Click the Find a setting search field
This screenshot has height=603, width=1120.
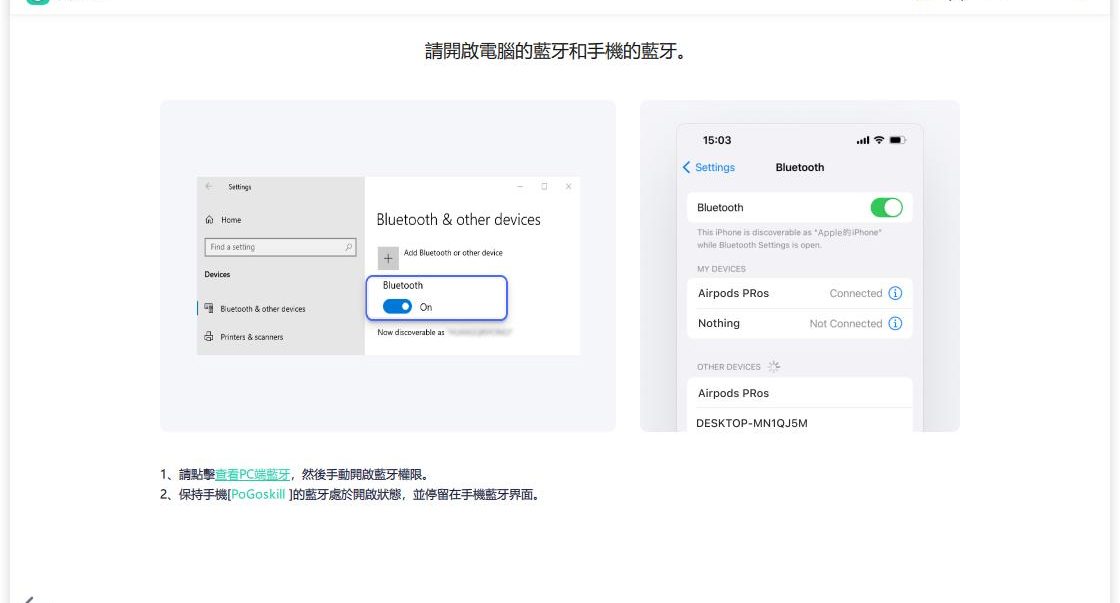click(x=275, y=247)
